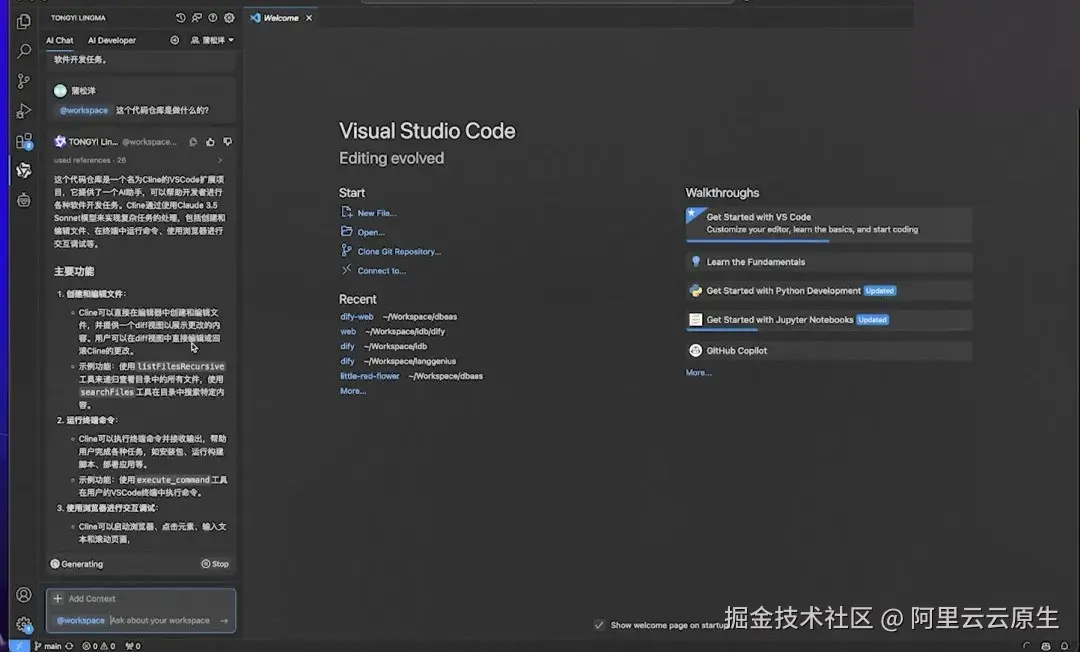This screenshot has width=1080, height=652.
Task: Click Connect to link under Start
Action: [x=382, y=271]
